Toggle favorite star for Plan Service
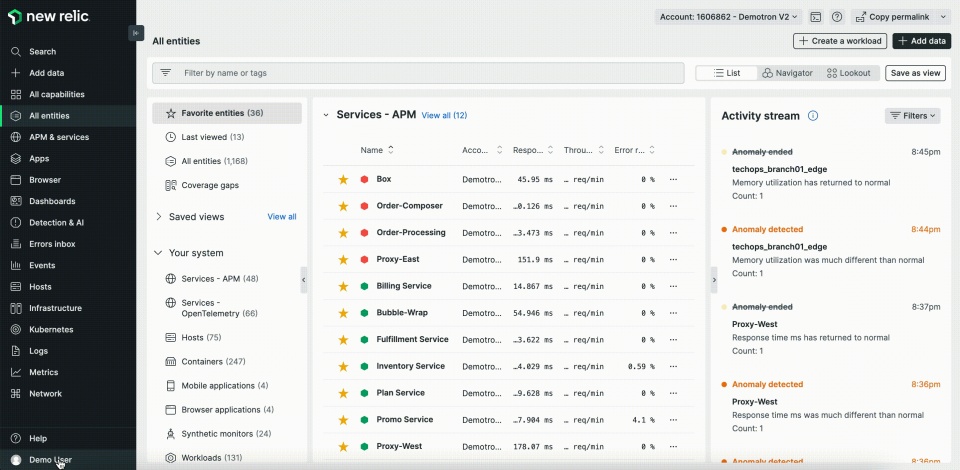This screenshot has width=960, height=470. 343,393
